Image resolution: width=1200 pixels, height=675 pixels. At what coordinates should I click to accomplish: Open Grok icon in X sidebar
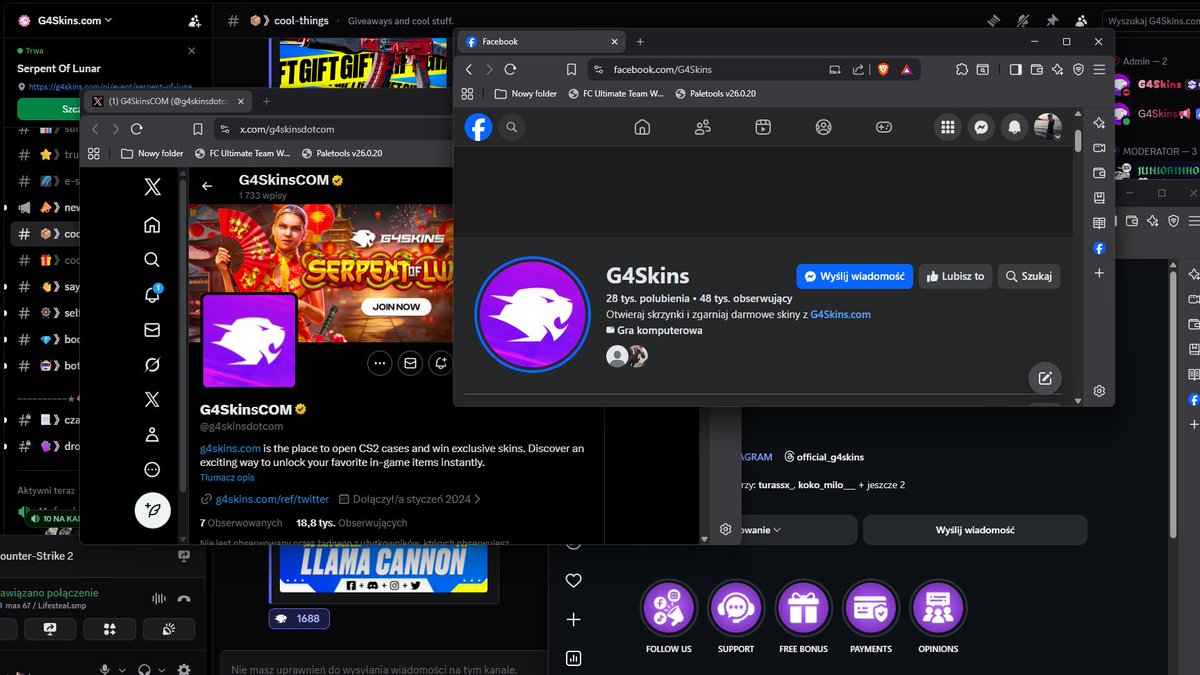[152, 364]
